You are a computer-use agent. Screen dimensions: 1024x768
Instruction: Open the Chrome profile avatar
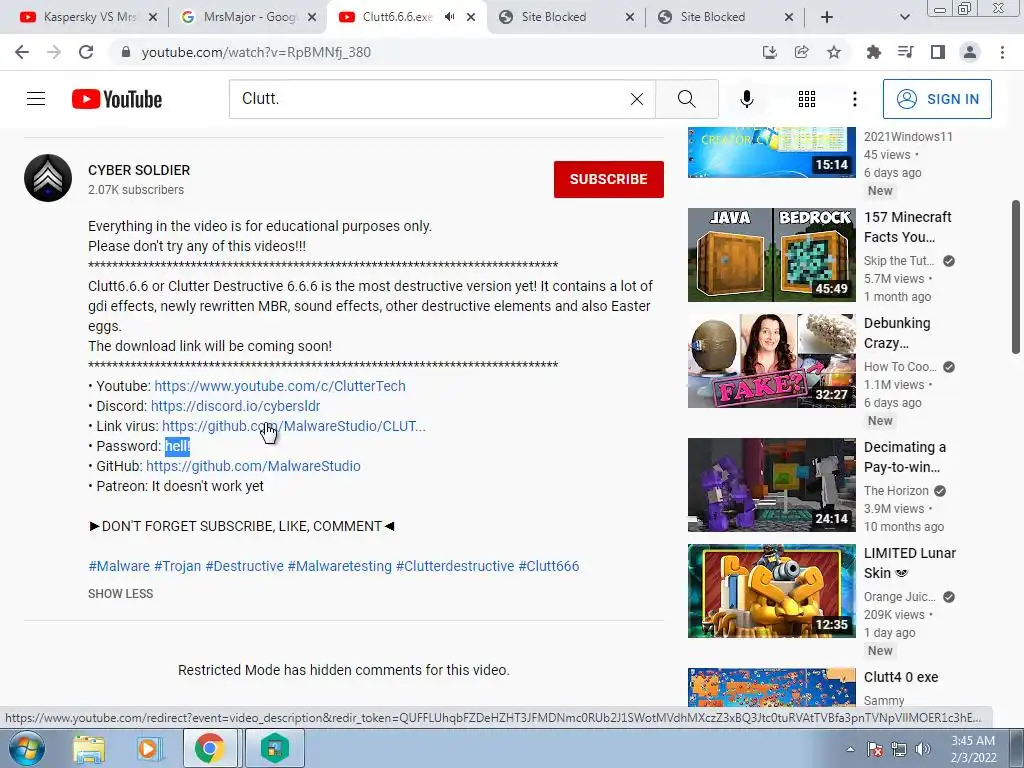point(970,52)
